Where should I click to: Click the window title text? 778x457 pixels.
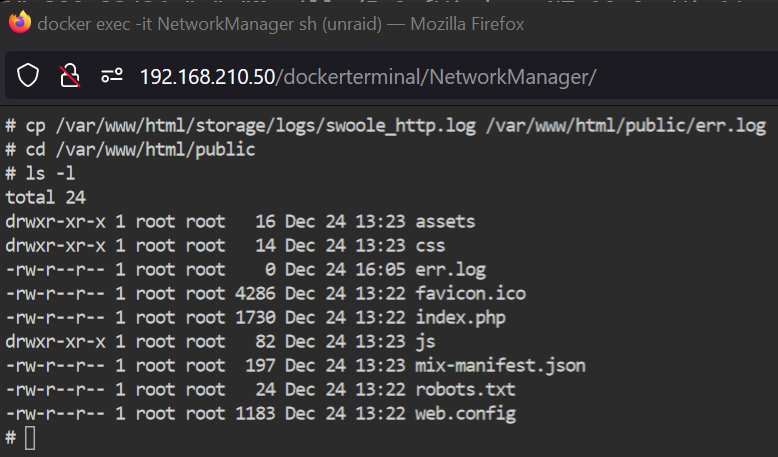pyautogui.click(x=281, y=24)
